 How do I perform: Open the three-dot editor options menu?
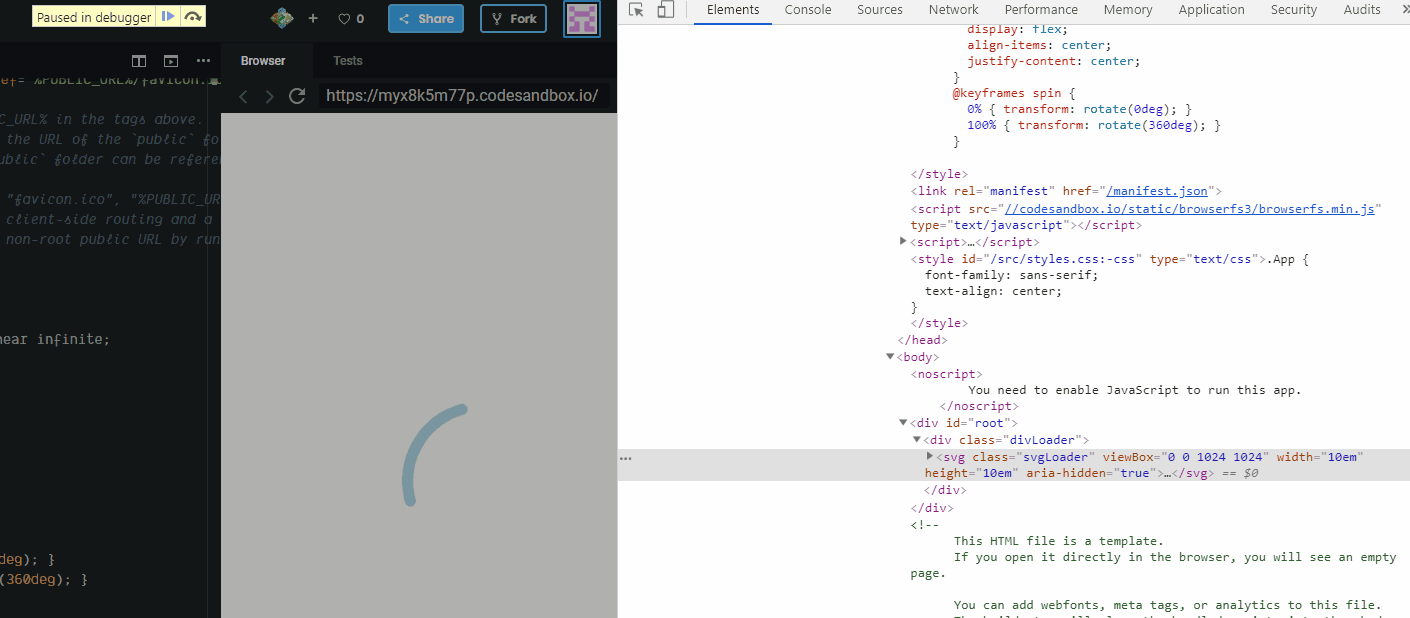click(203, 61)
